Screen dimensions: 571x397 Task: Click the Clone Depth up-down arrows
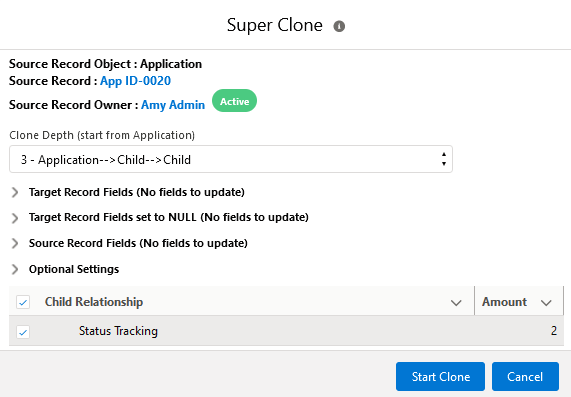click(x=444, y=159)
